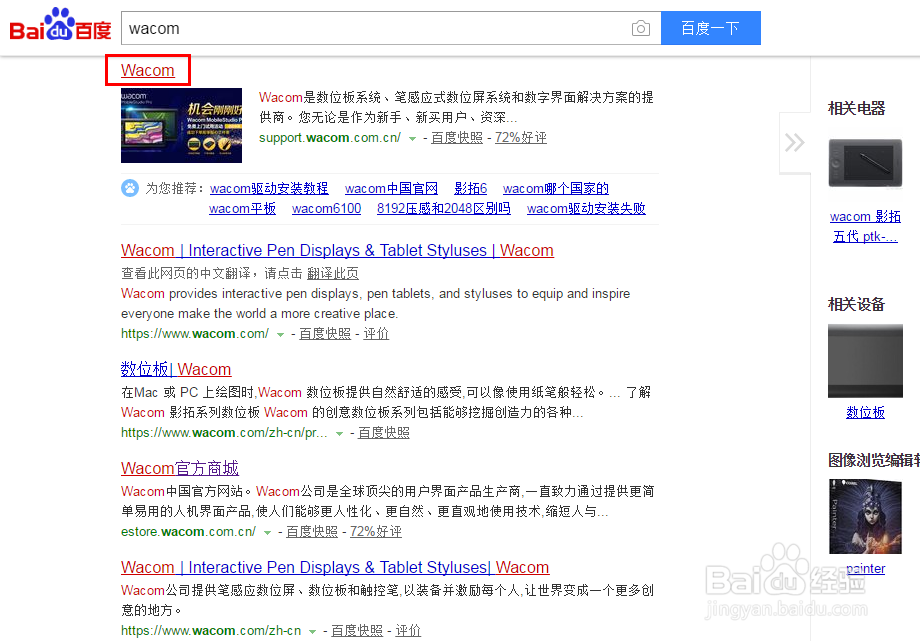Expand dropdown arrow beside www.wacom.com/zh-cn/pr...
Screen dimensions: 920x641
(x=339, y=434)
